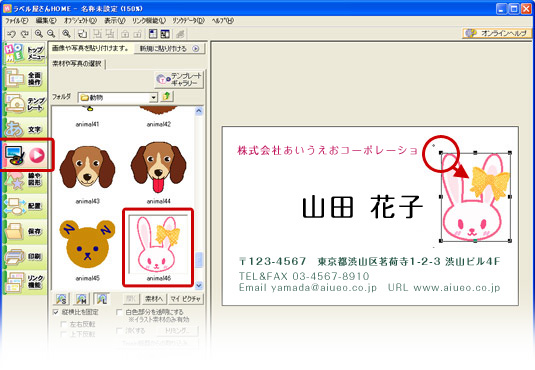
Task: Click the トリミング... button
Action: click(177, 331)
